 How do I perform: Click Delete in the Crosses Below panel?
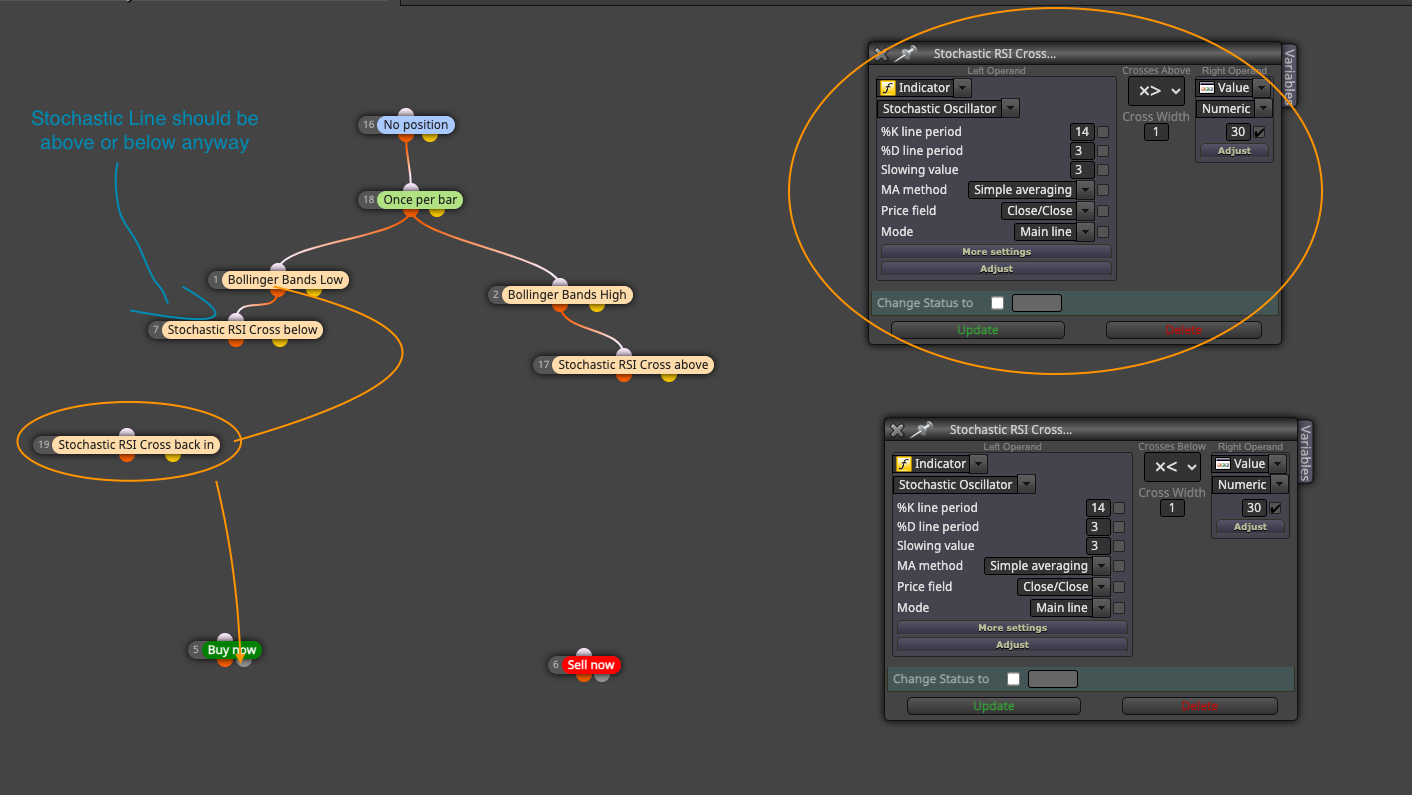[x=1200, y=706]
